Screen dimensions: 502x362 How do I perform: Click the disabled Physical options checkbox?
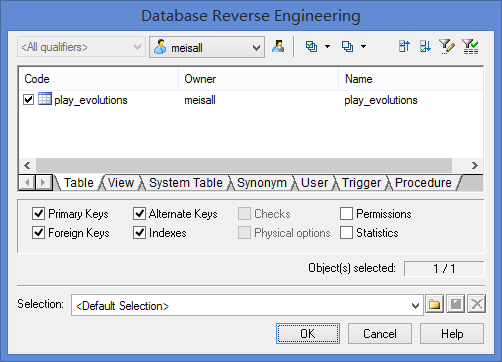(x=244, y=233)
